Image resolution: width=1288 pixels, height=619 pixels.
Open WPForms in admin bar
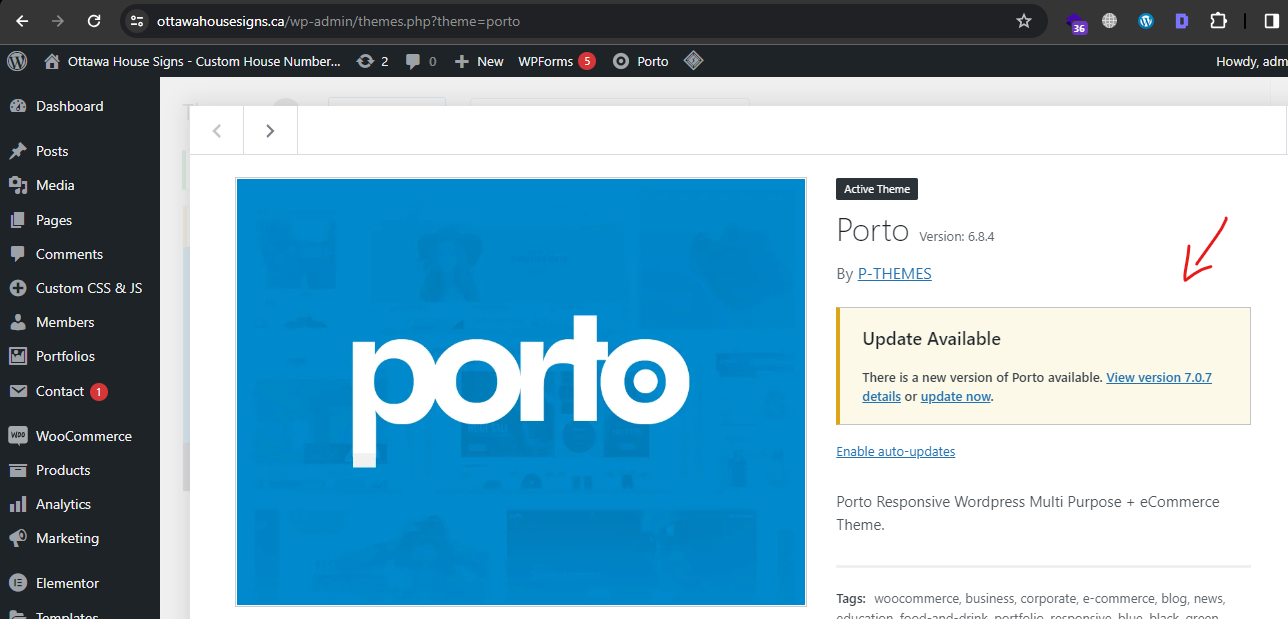pos(556,61)
